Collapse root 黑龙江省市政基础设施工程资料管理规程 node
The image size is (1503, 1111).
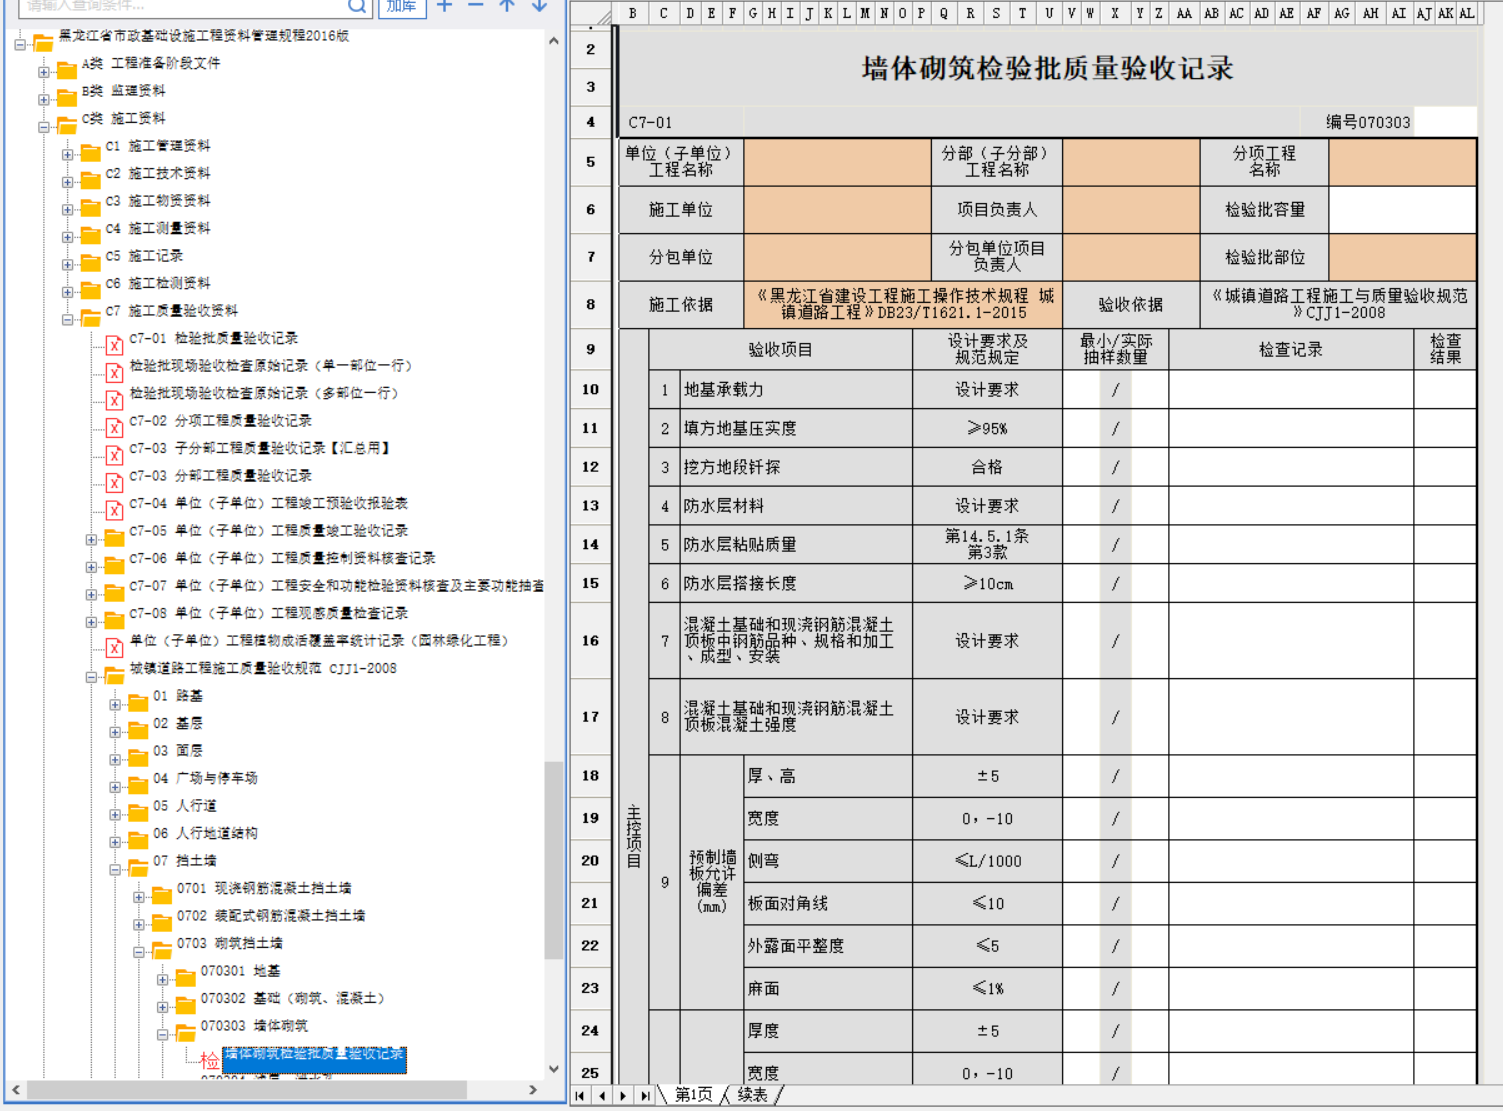[19, 44]
